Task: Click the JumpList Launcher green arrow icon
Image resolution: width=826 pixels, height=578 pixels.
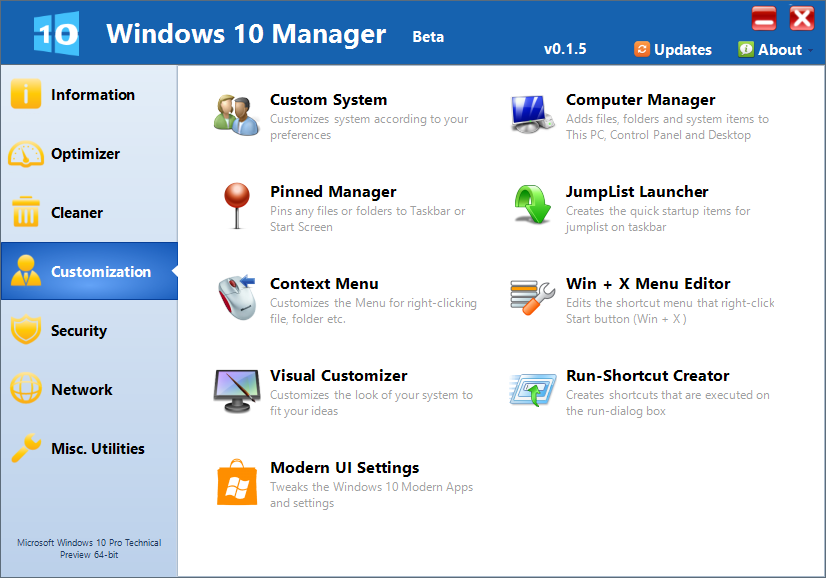Action: 533,204
